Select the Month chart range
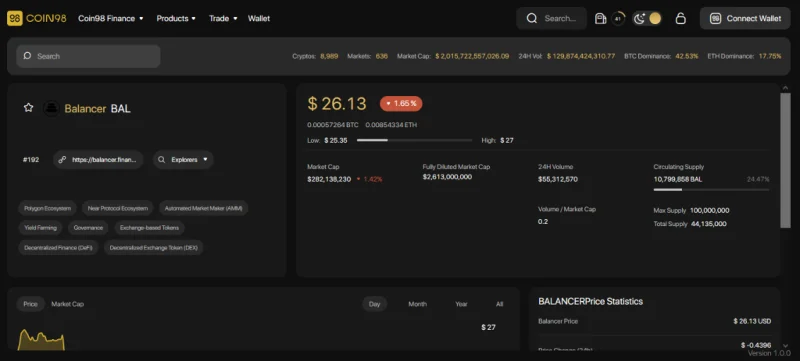 click(417, 304)
